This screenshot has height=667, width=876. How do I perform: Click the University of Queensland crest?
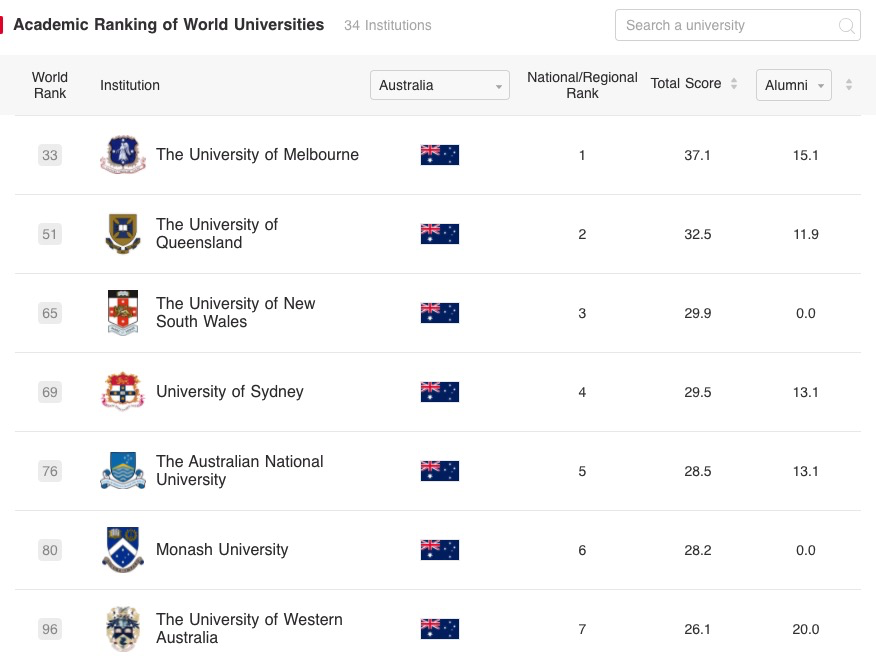click(x=123, y=234)
